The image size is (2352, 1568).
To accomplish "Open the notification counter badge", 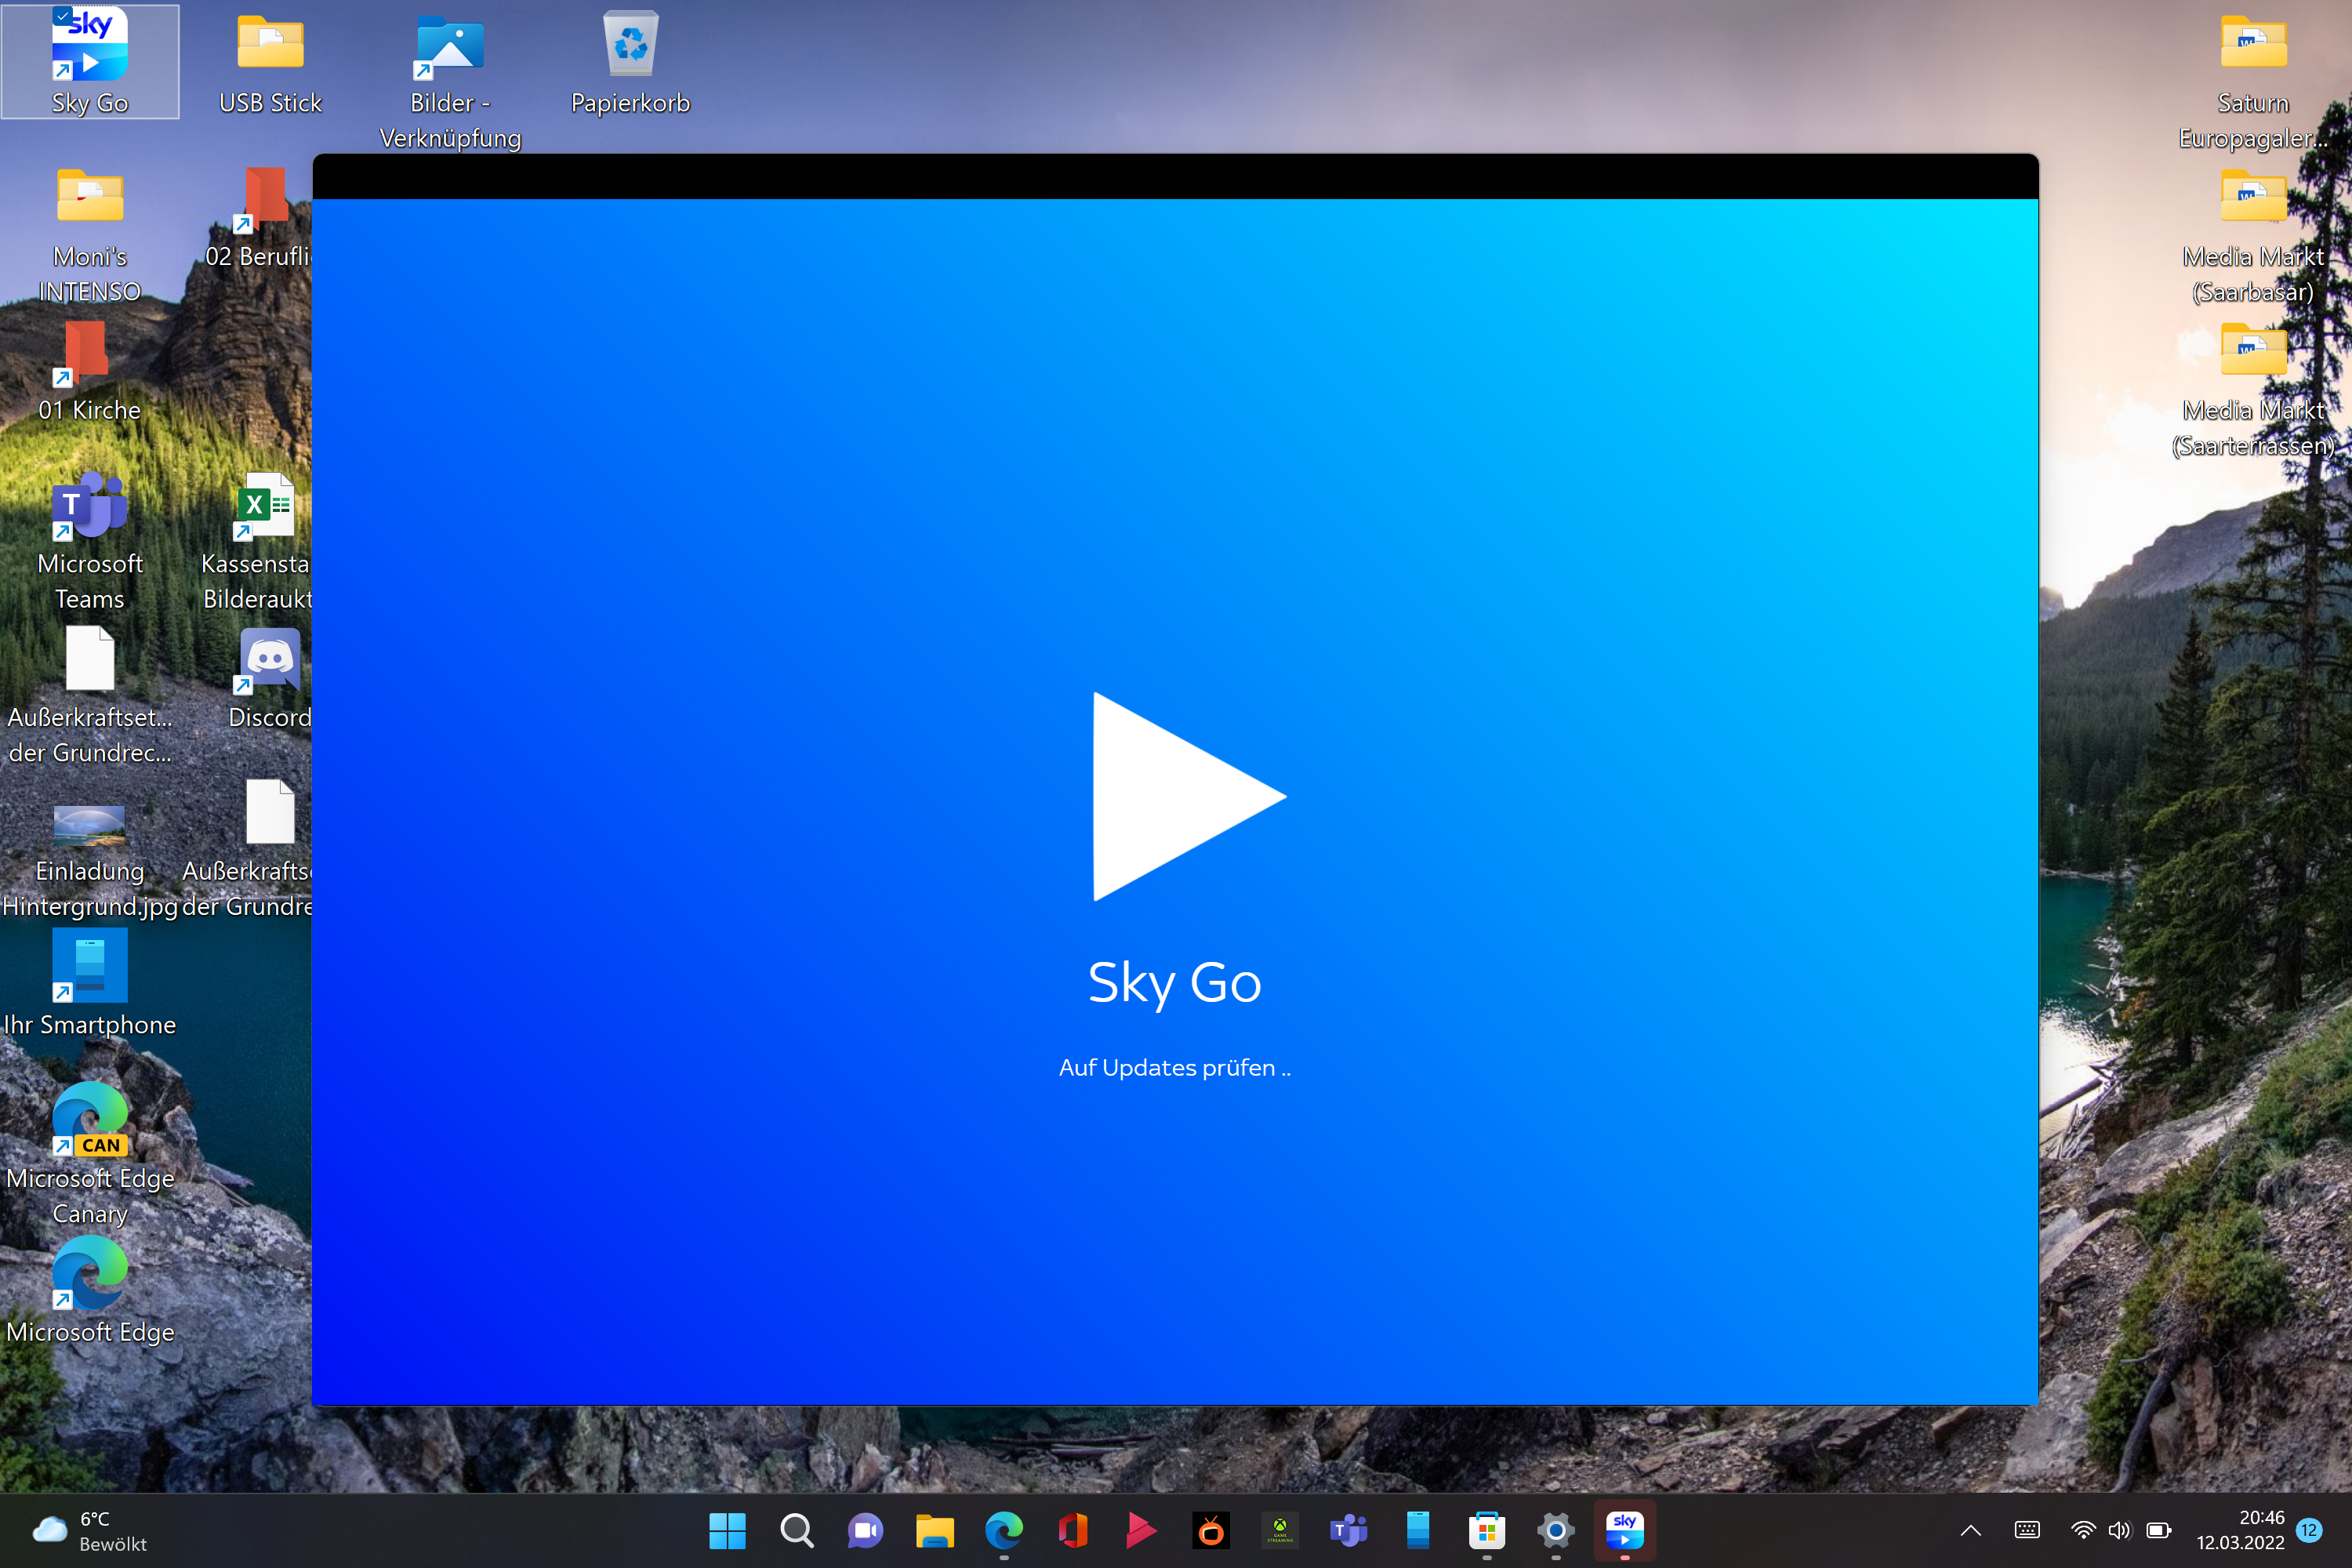I will (2308, 1530).
